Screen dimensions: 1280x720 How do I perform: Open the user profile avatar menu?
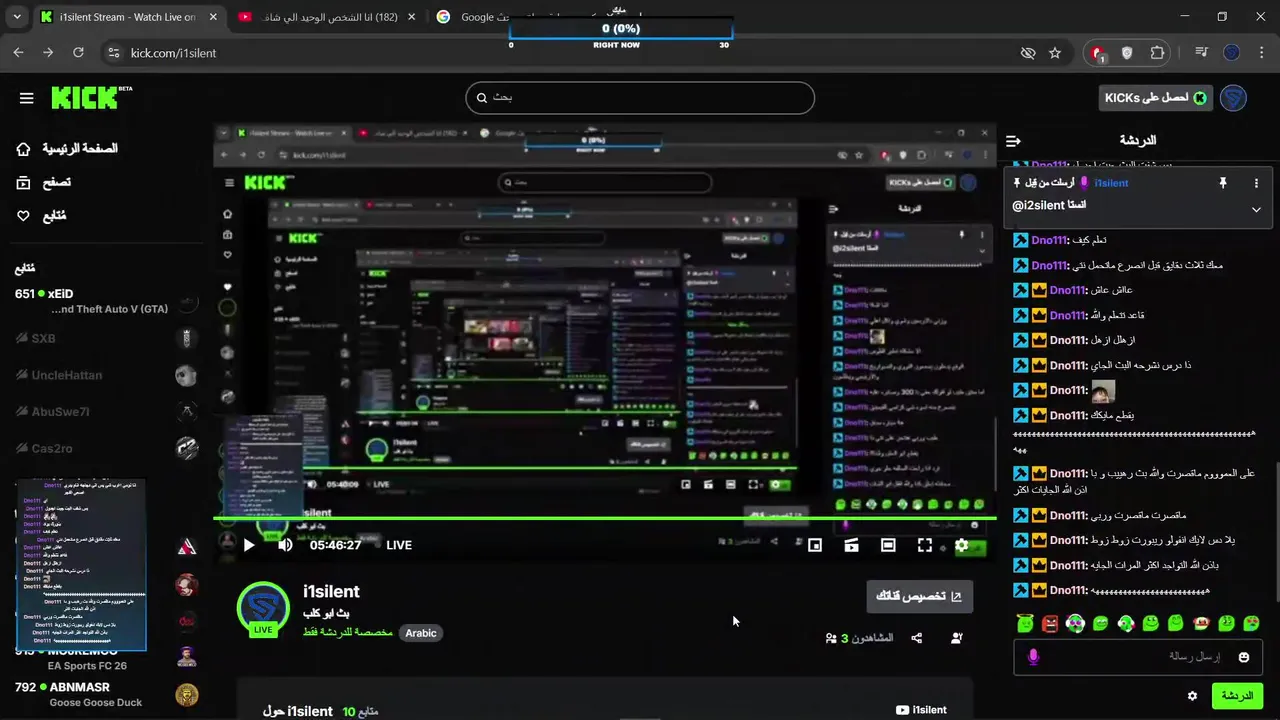click(x=1233, y=98)
